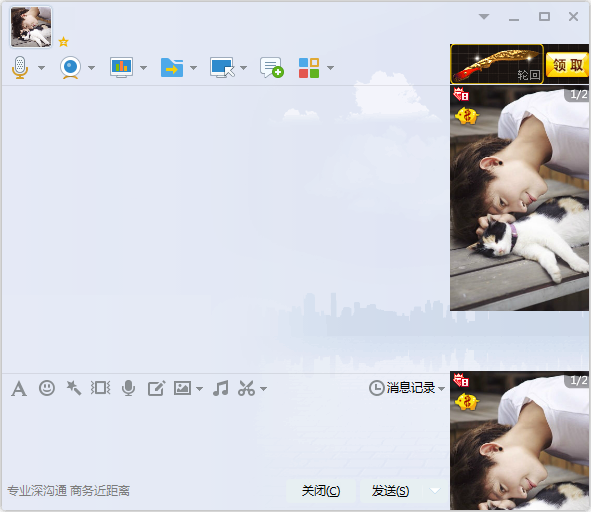Open presentation screen share icon
Screen dimensions: 591x512
121,67
